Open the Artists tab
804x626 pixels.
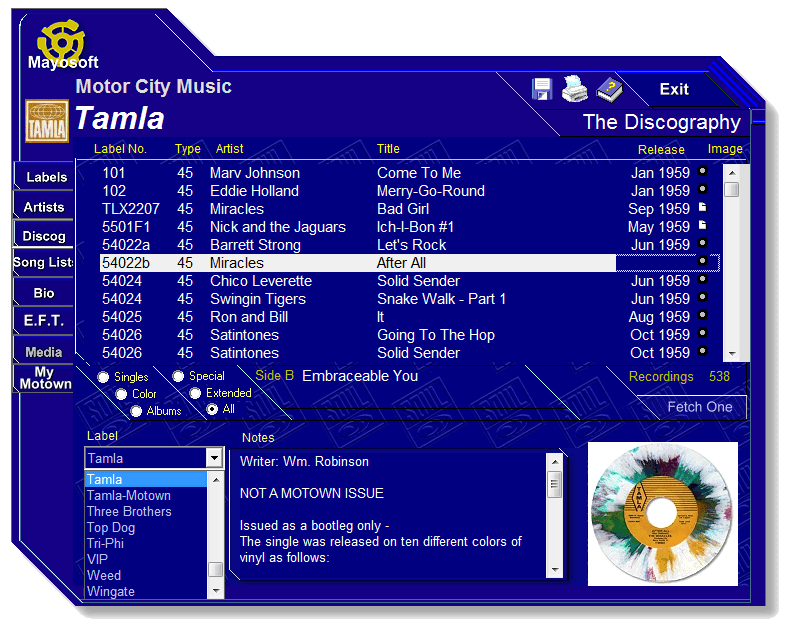click(44, 207)
